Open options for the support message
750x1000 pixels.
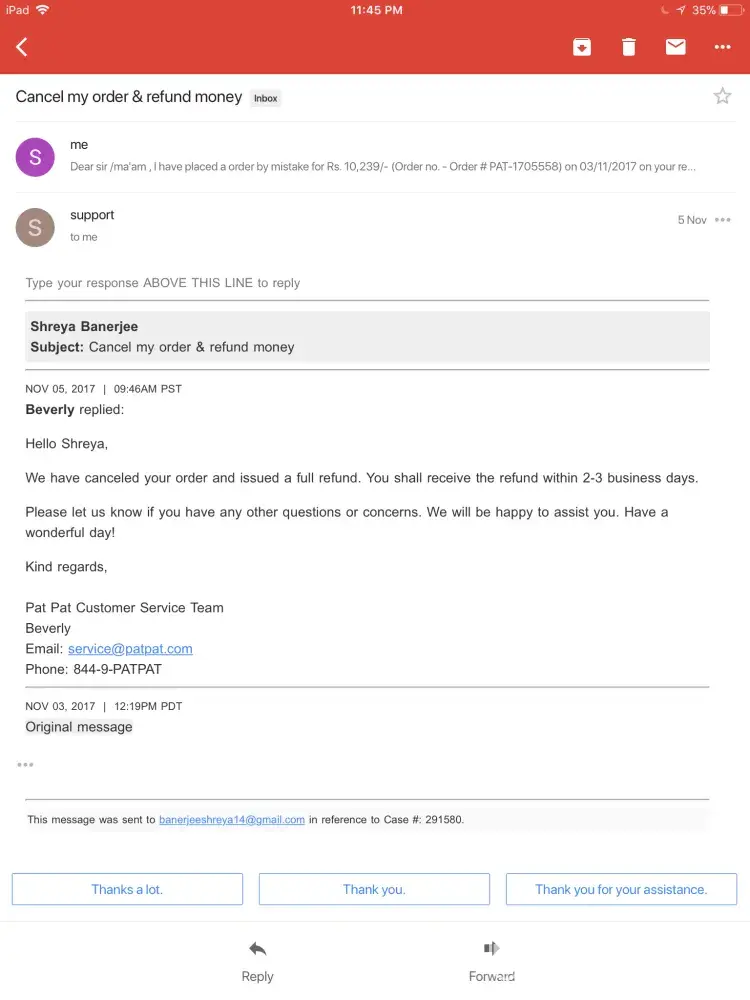(x=723, y=220)
